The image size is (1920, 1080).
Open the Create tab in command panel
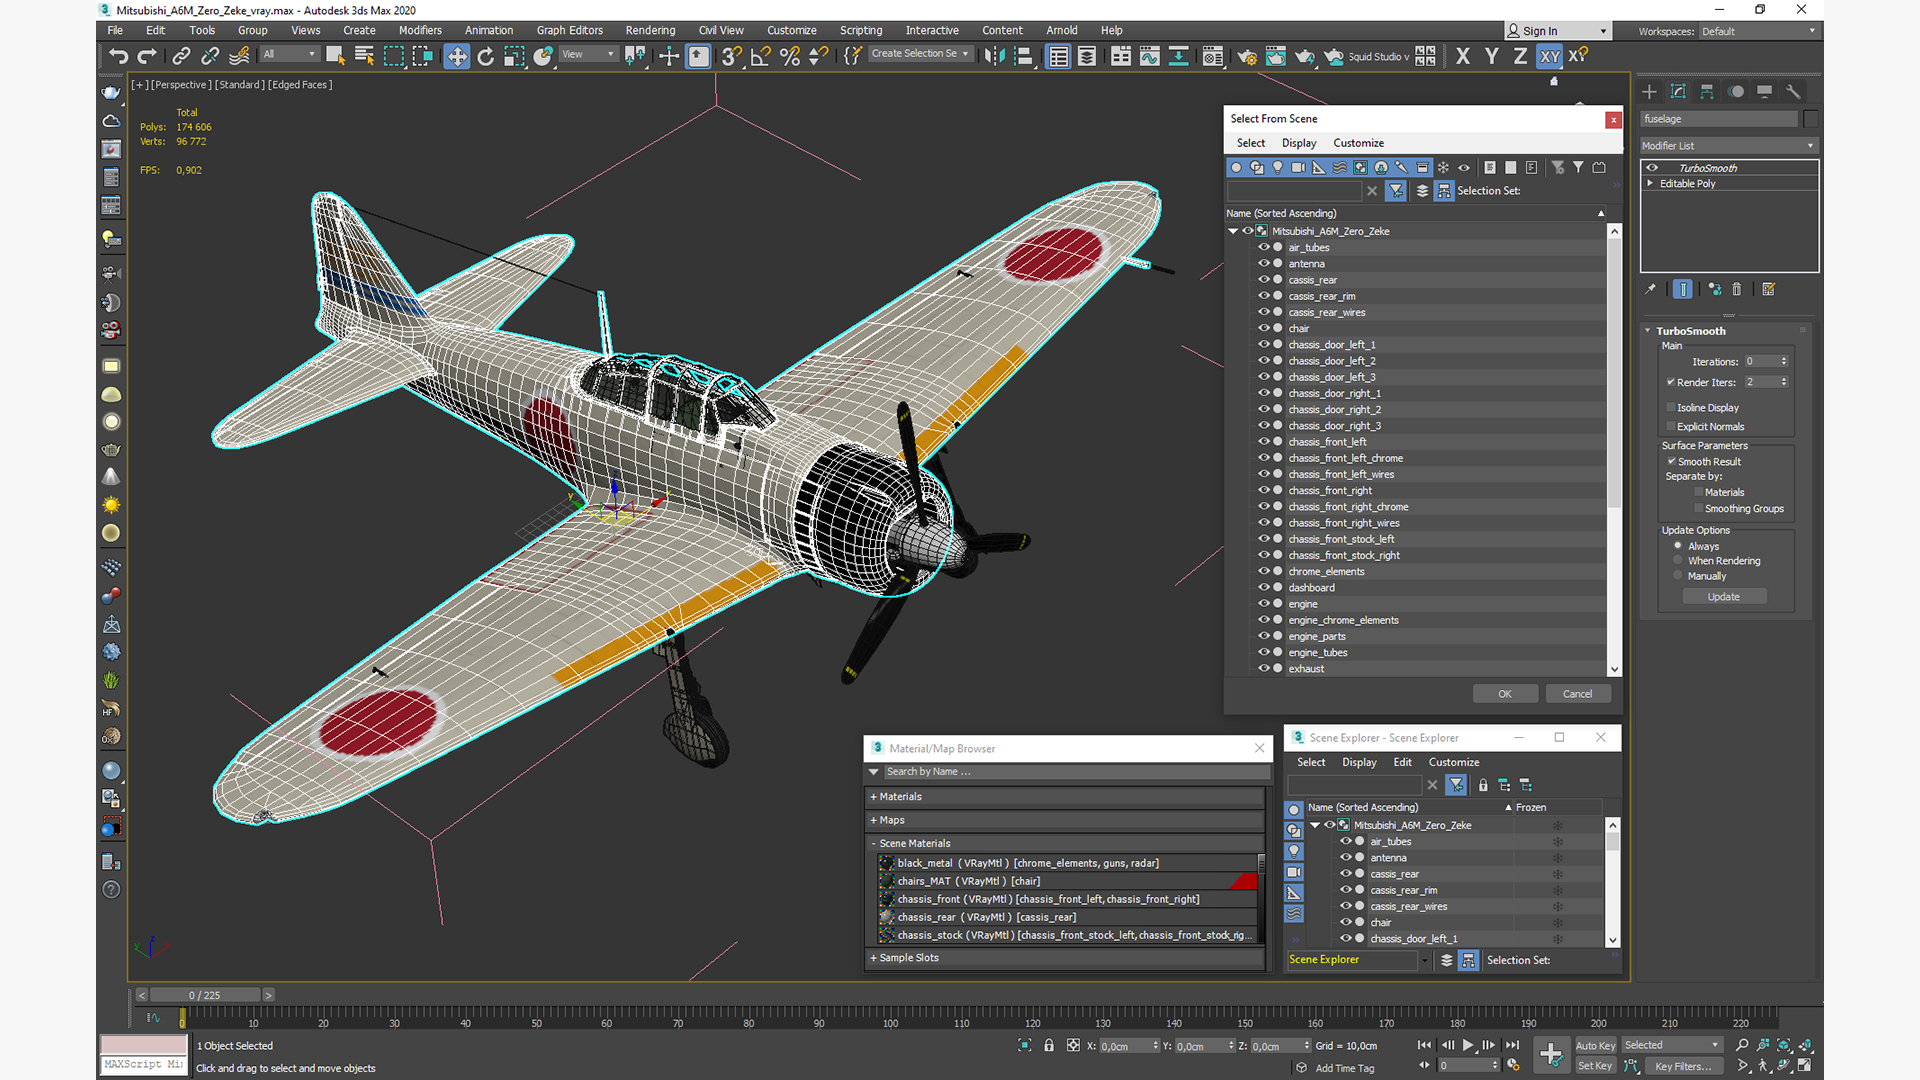[1649, 91]
